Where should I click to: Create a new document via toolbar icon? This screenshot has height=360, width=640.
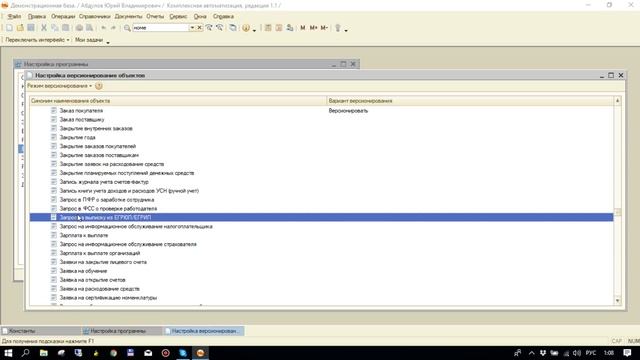[9, 28]
